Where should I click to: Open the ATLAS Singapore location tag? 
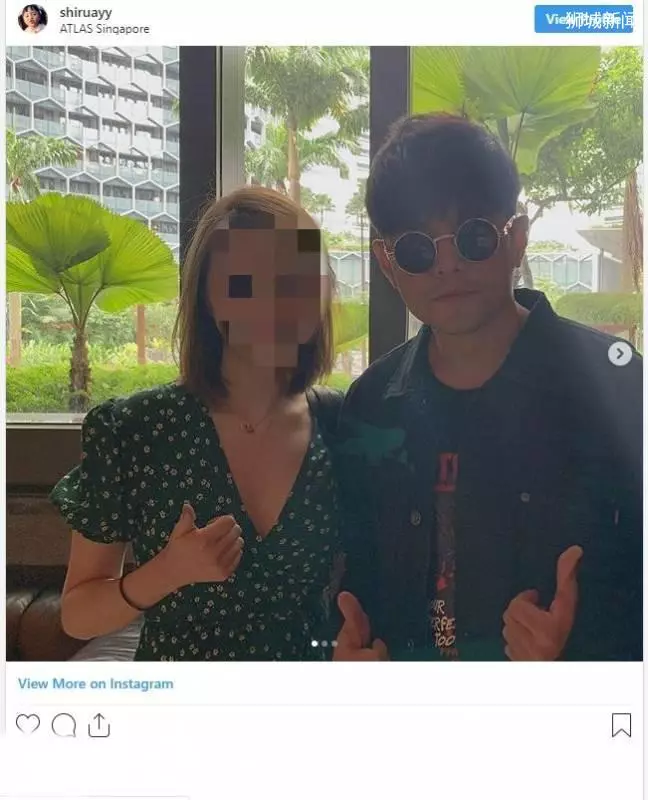[105, 29]
